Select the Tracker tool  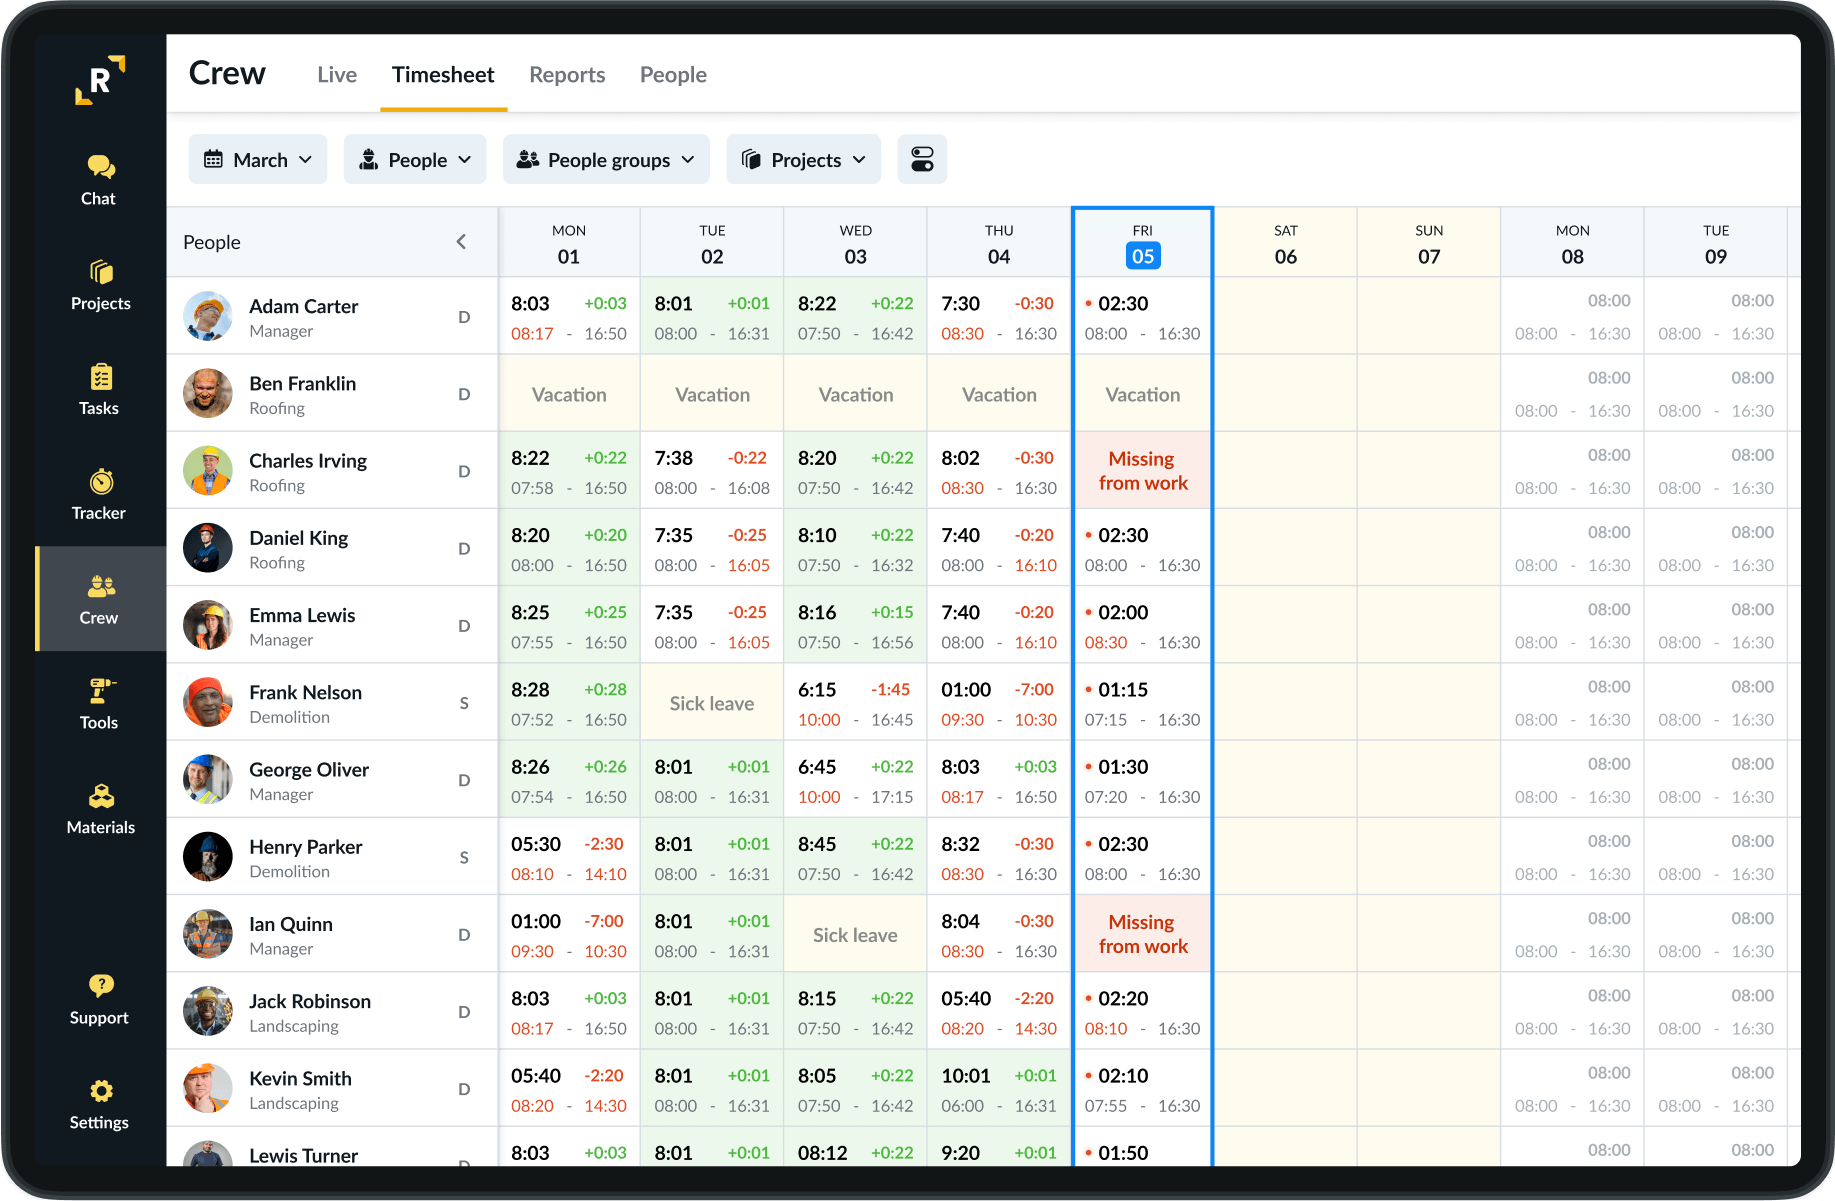pos(98,494)
